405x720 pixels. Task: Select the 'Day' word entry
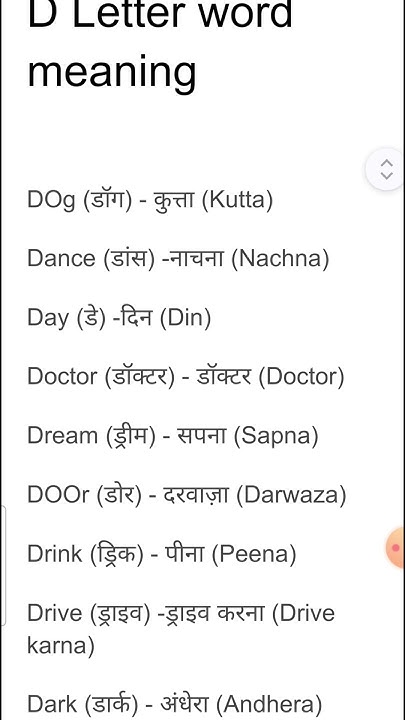pyautogui.click(x=48, y=318)
